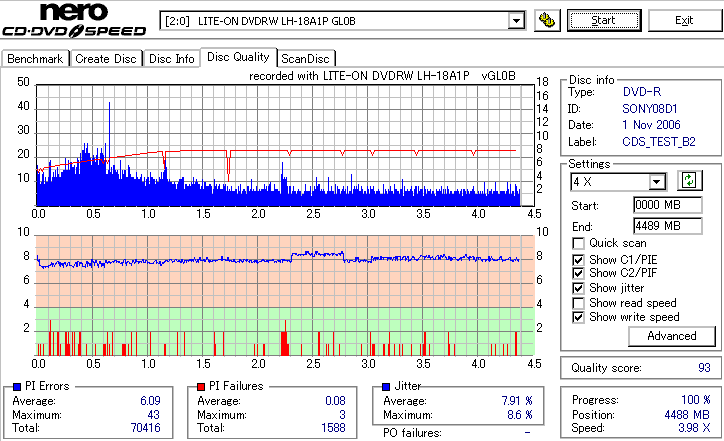Click the date value 1 Nov 2006
Screen dimensions: 724x441
tap(651, 125)
